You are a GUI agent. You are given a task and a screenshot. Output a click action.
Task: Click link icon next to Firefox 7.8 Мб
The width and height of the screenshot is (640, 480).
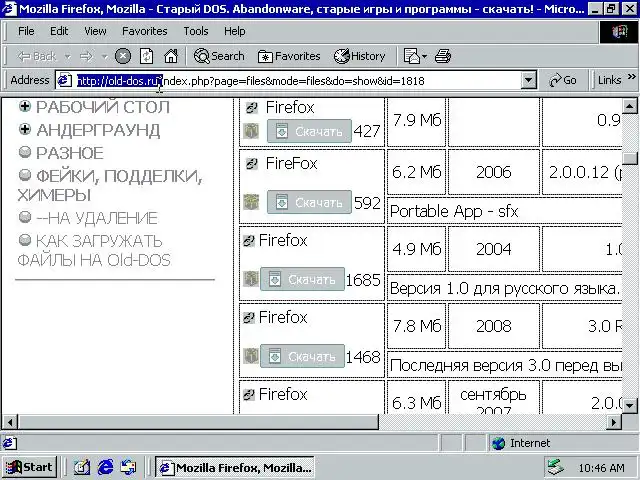click(x=249, y=318)
